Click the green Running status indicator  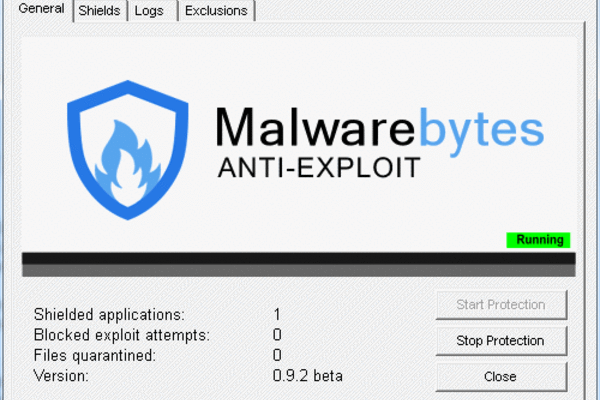tap(538, 240)
